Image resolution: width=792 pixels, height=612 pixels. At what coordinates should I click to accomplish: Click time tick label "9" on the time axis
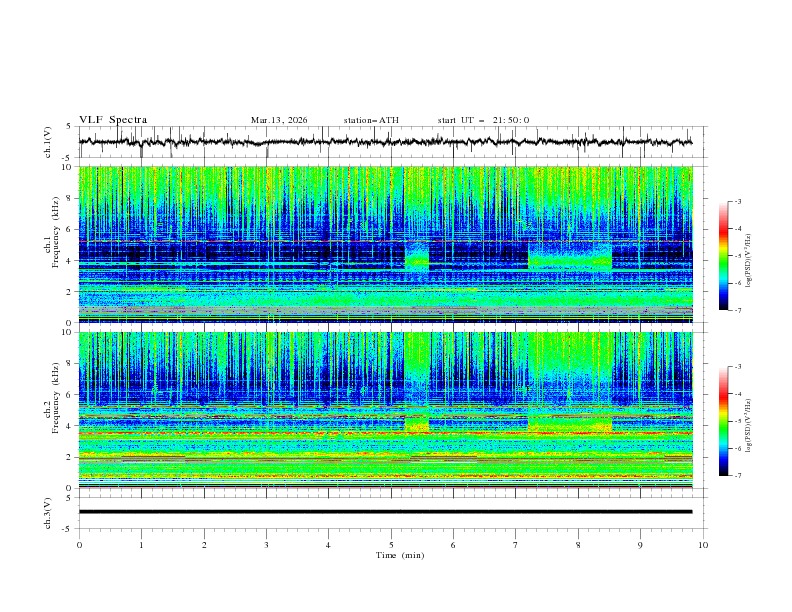pyautogui.click(x=640, y=545)
